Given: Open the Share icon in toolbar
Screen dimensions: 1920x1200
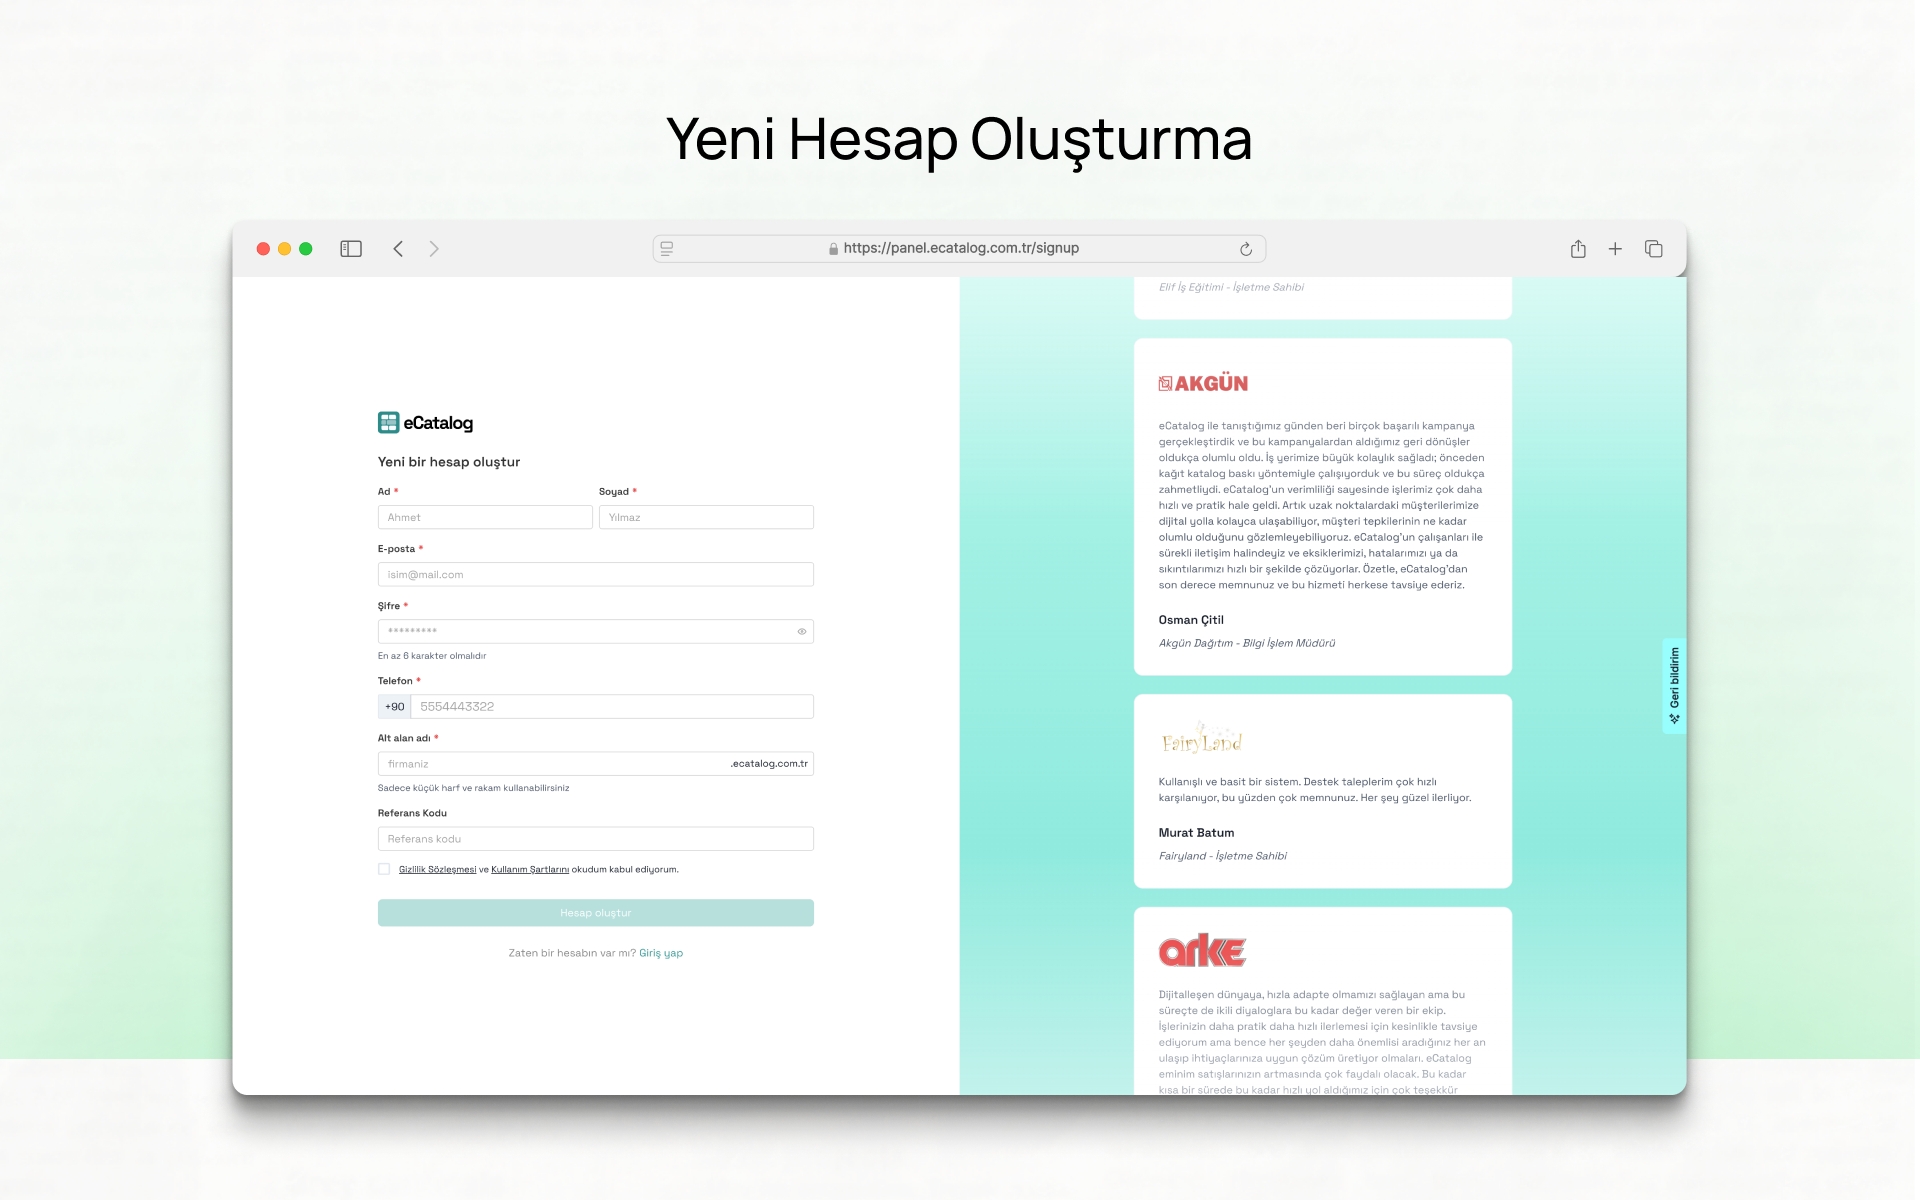Looking at the screenshot, I should point(1578,249).
